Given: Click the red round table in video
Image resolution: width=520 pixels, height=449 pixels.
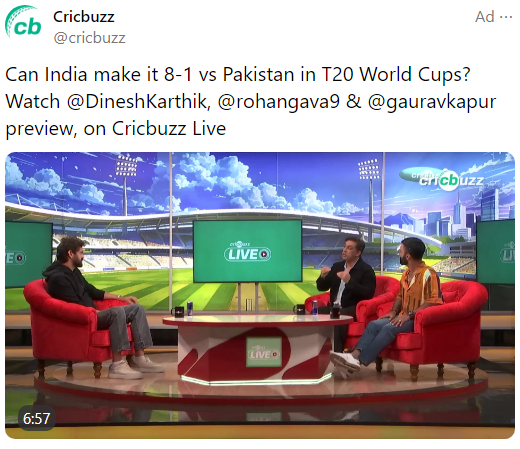Looking at the screenshot, I should click(257, 348).
